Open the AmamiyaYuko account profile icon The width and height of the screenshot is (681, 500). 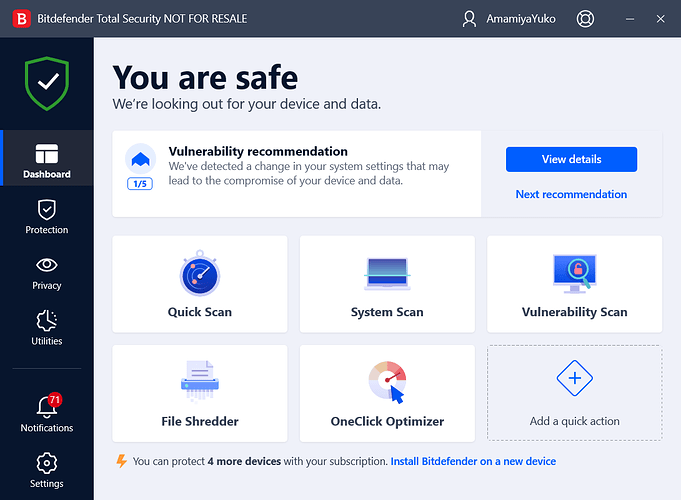[x=469, y=19]
